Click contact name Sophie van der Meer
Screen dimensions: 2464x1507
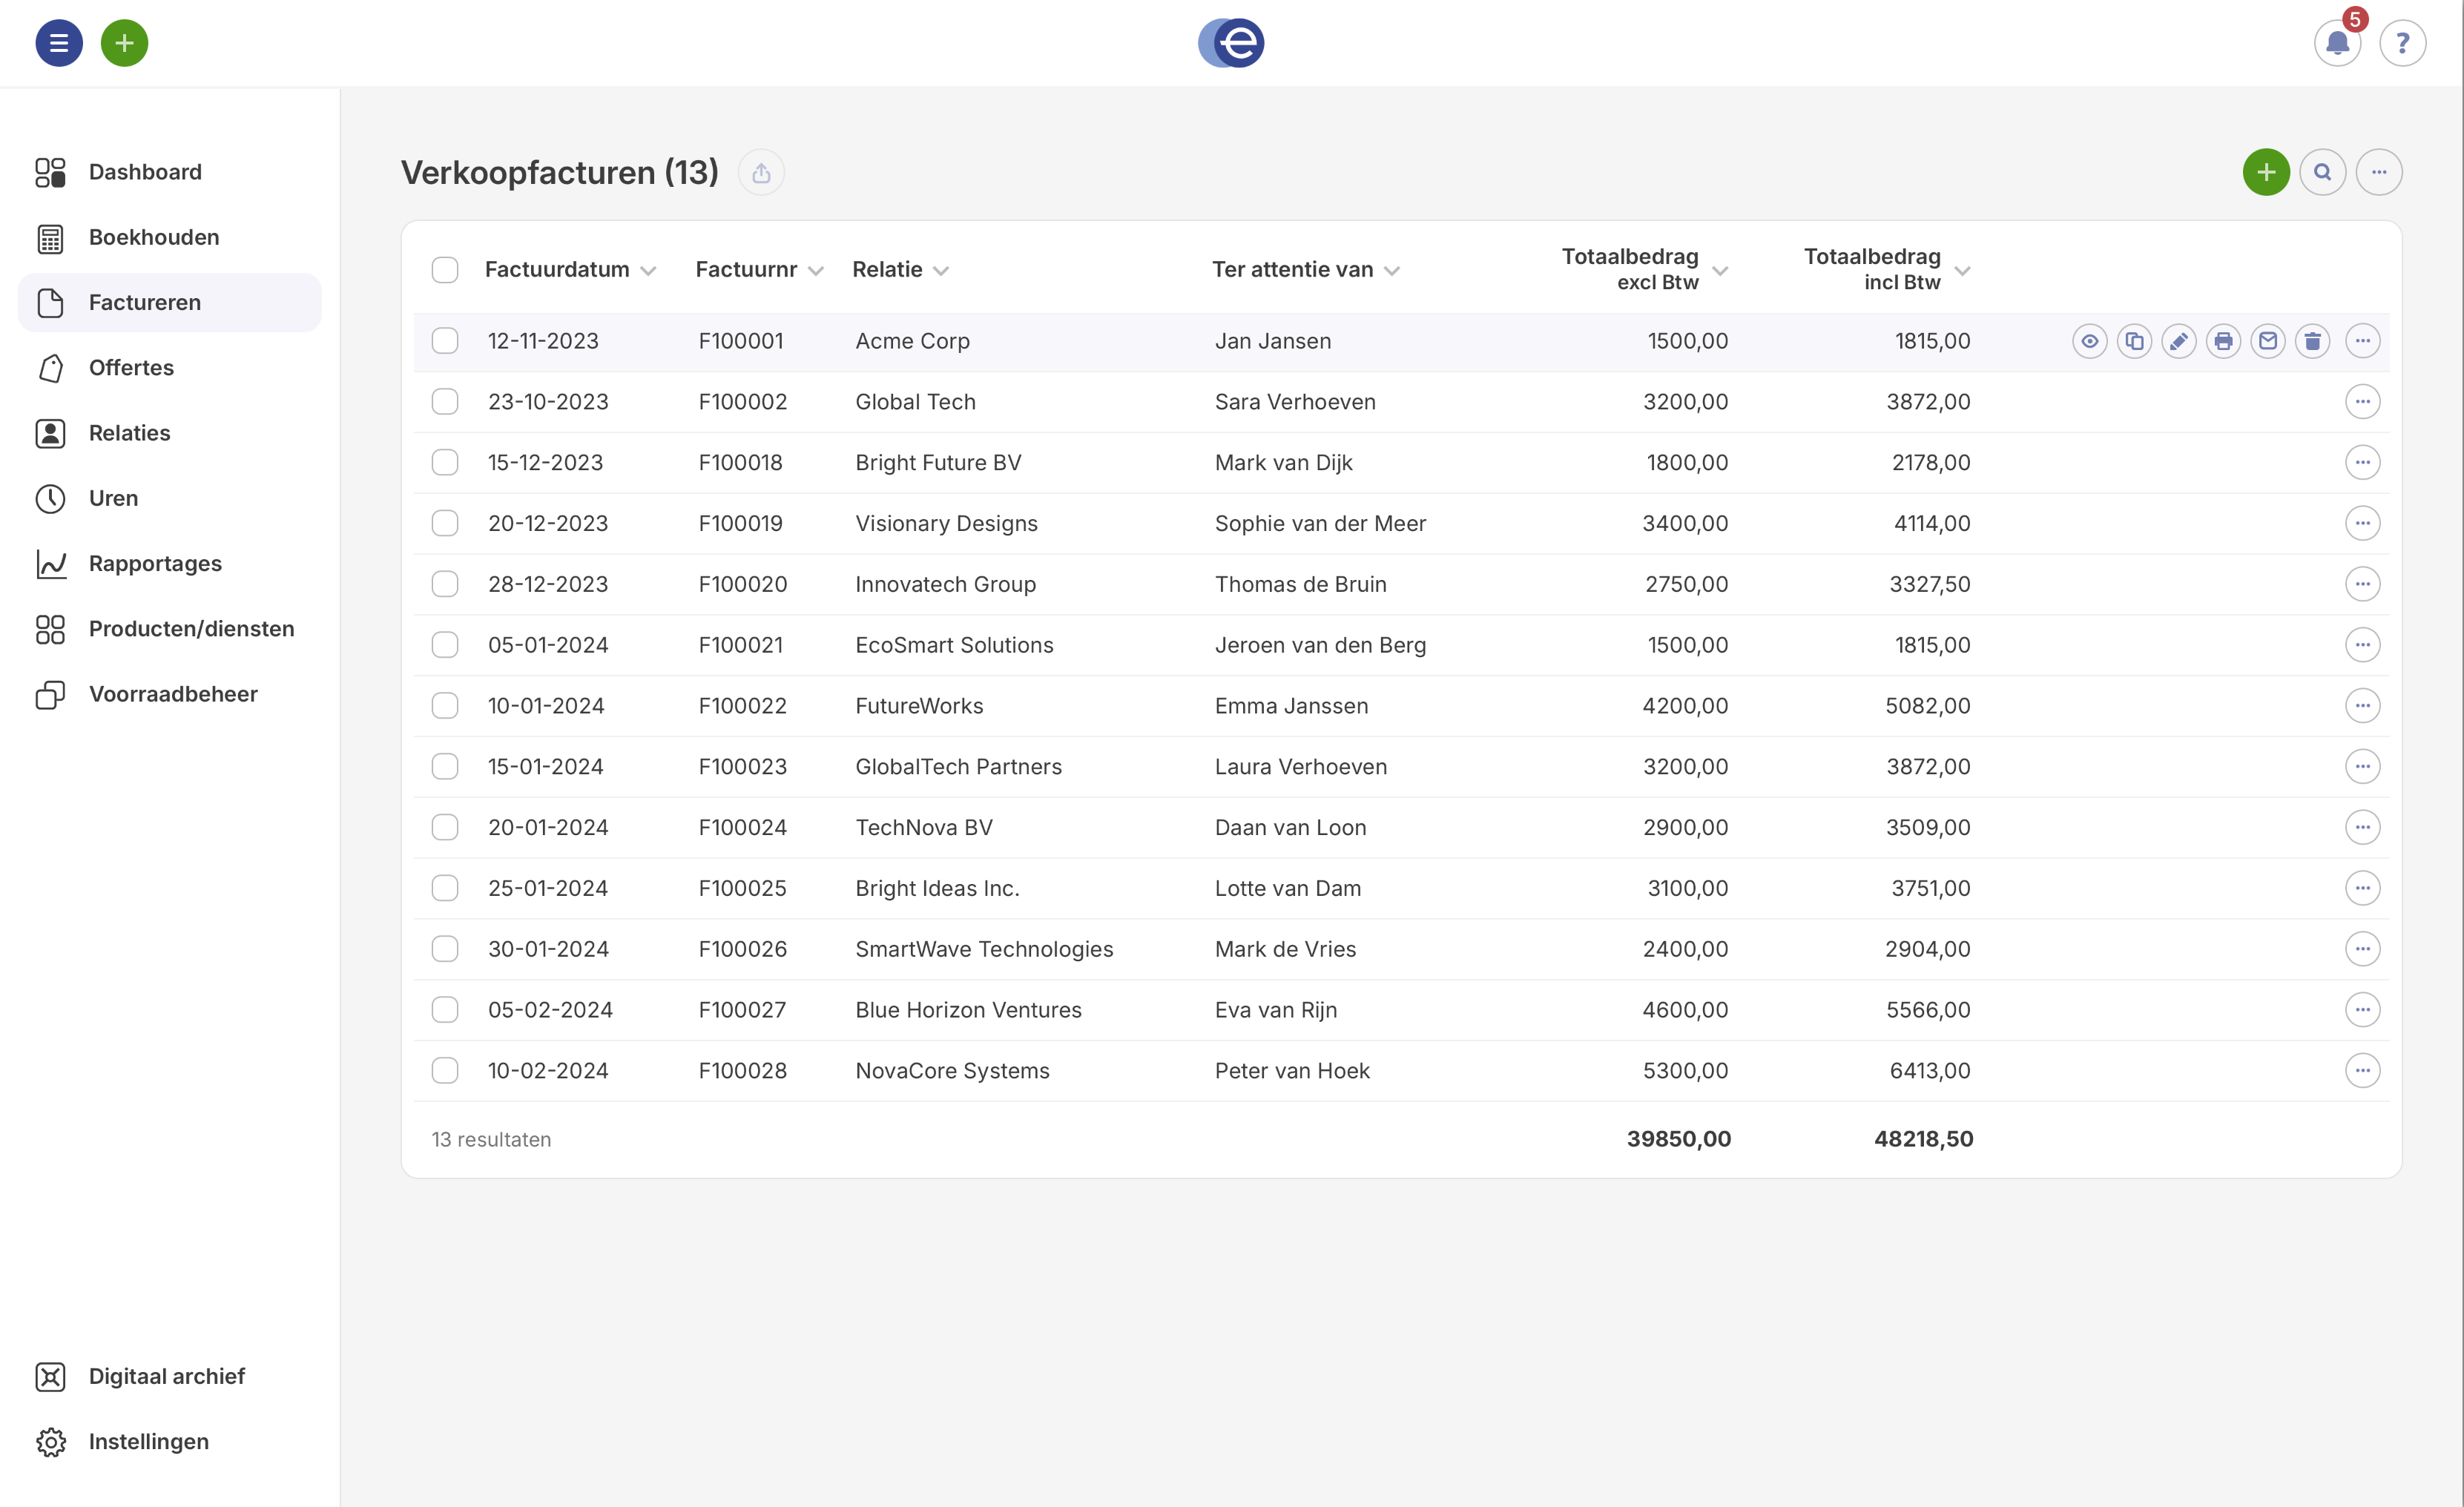pyautogui.click(x=1320, y=523)
